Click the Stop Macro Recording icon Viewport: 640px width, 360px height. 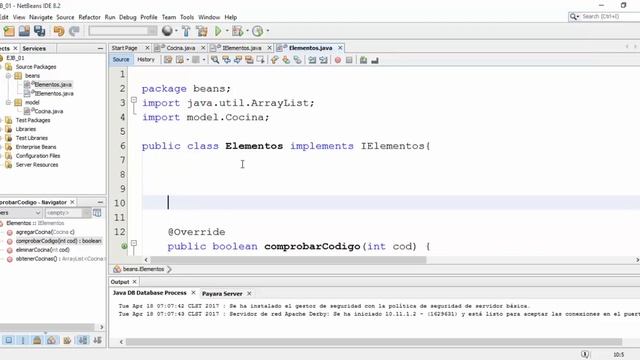click(349, 60)
